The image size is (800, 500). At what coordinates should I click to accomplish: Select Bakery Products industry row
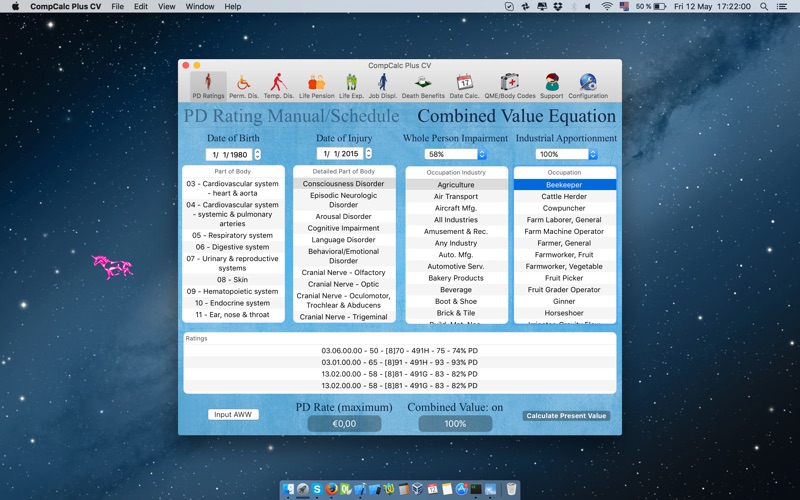click(x=456, y=278)
